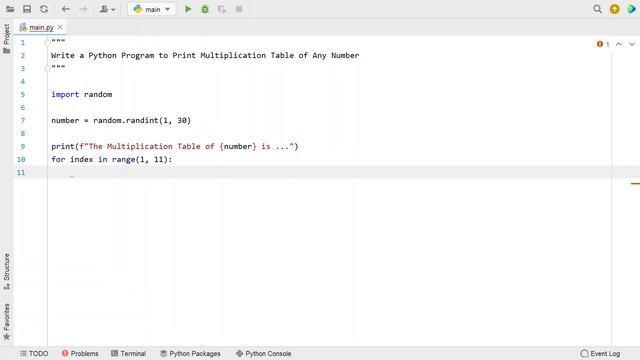Screen dimensions: 640x360
Task: Collapse docstring fold marker at line 1
Action: [47, 42]
